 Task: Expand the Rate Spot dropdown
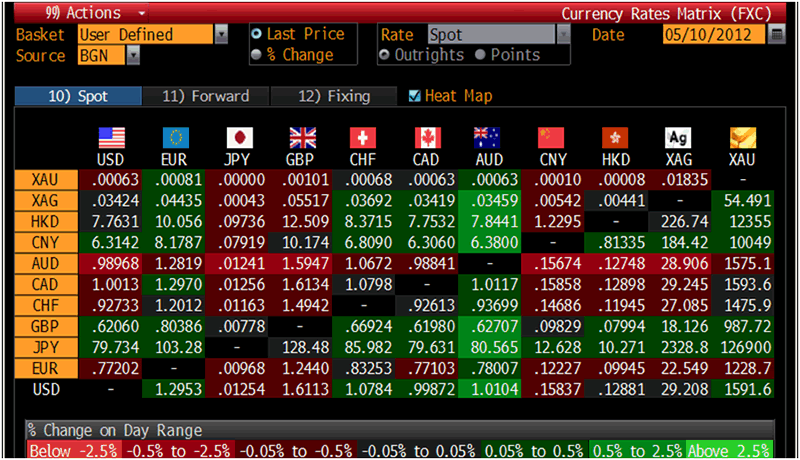tap(562, 35)
